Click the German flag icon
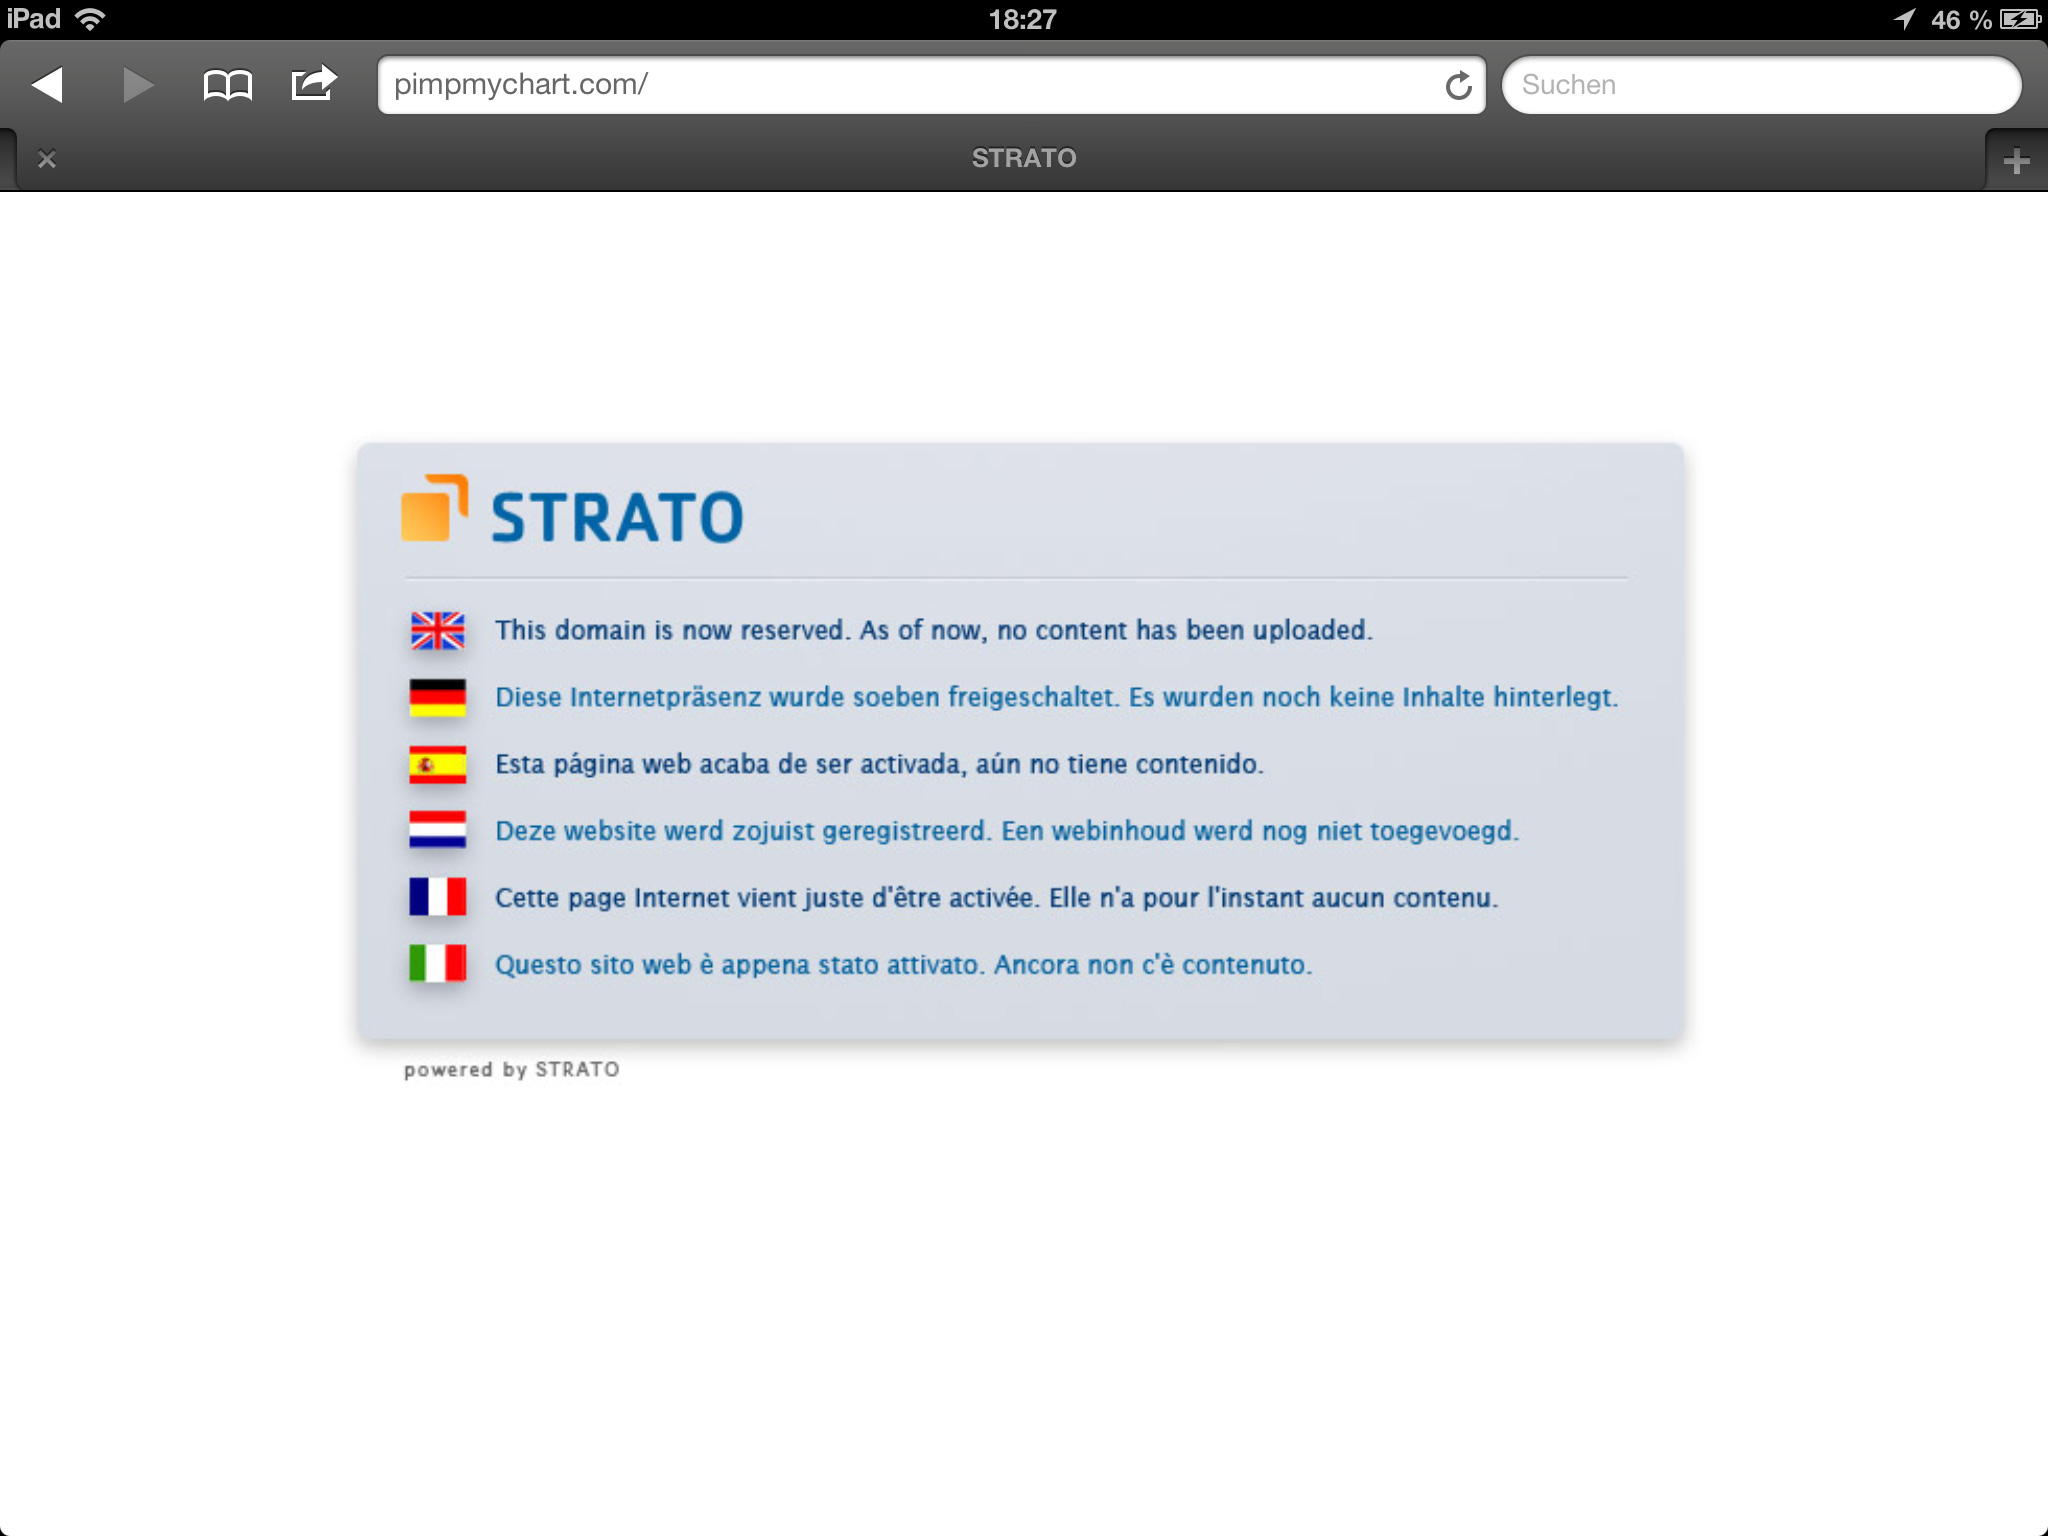This screenshot has width=2048, height=1536. (437, 698)
